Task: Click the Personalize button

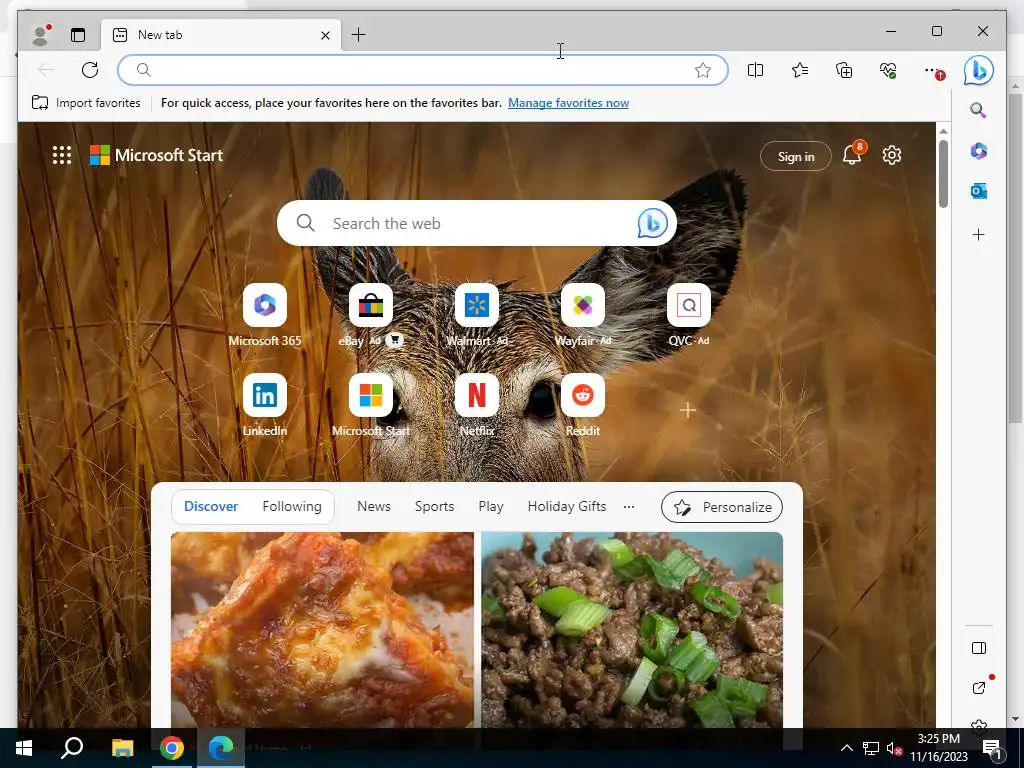Action: click(722, 507)
